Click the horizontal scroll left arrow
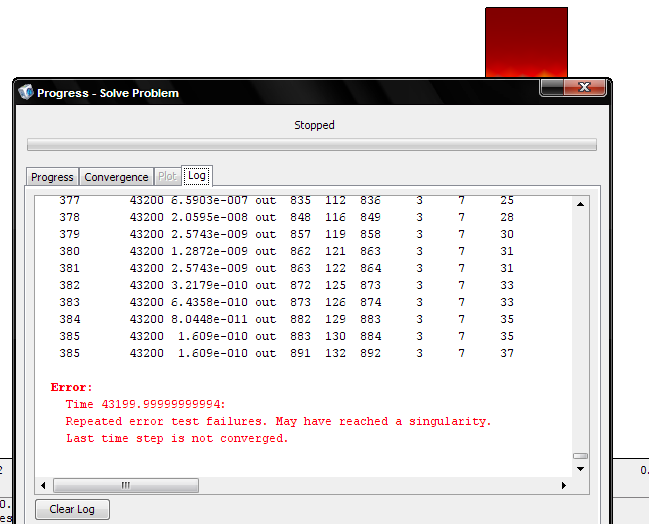The width and height of the screenshot is (649, 524). click(43, 485)
